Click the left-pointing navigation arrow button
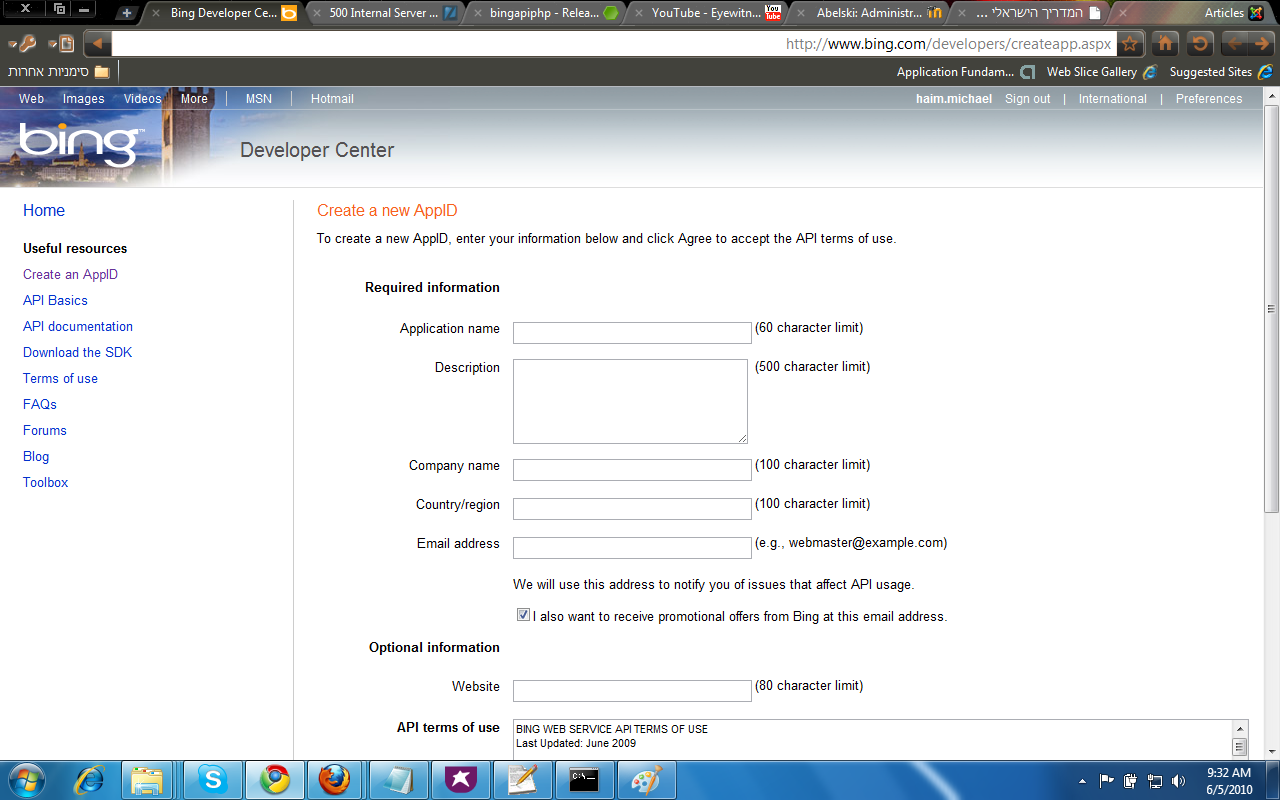 pyautogui.click(x=1236, y=44)
